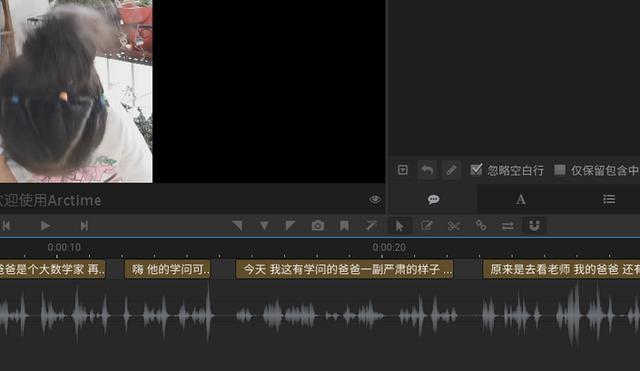Toggle the subtitle preview eye icon

tap(375, 199)
